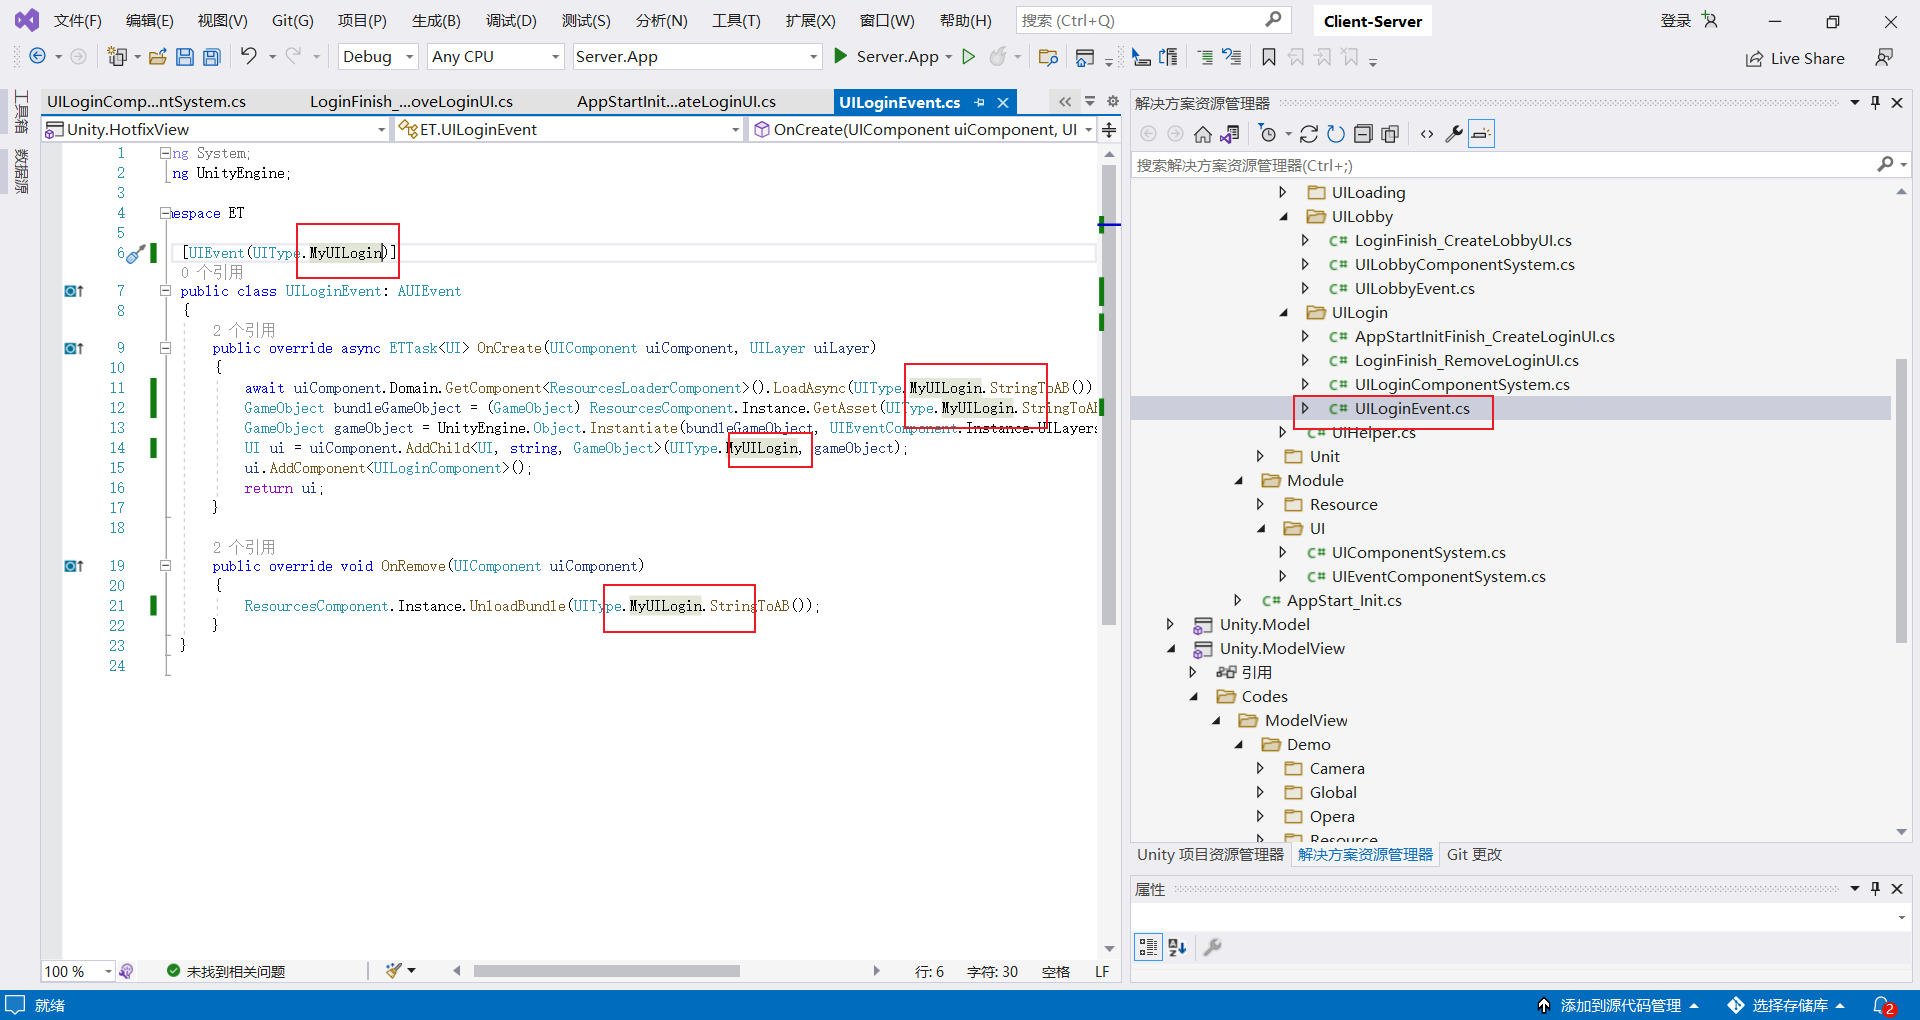Open the notifications bell showing 2 alerts
Viewport: 1920px width, 1020px height.
tap(1886, 1005)
